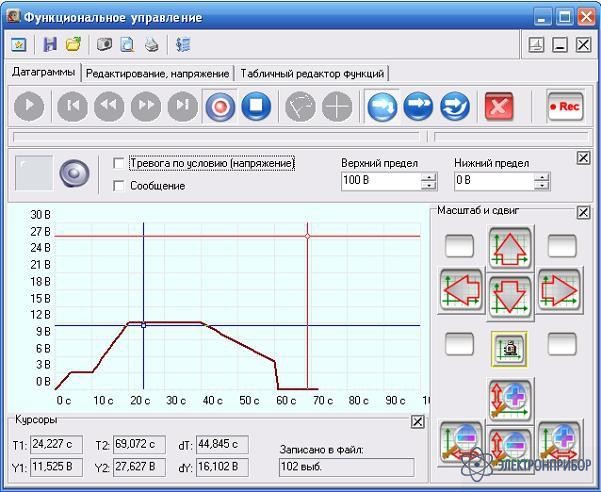Click the open folder toolbar icon
The image size is (601, 492).
(x=73, y=45)
